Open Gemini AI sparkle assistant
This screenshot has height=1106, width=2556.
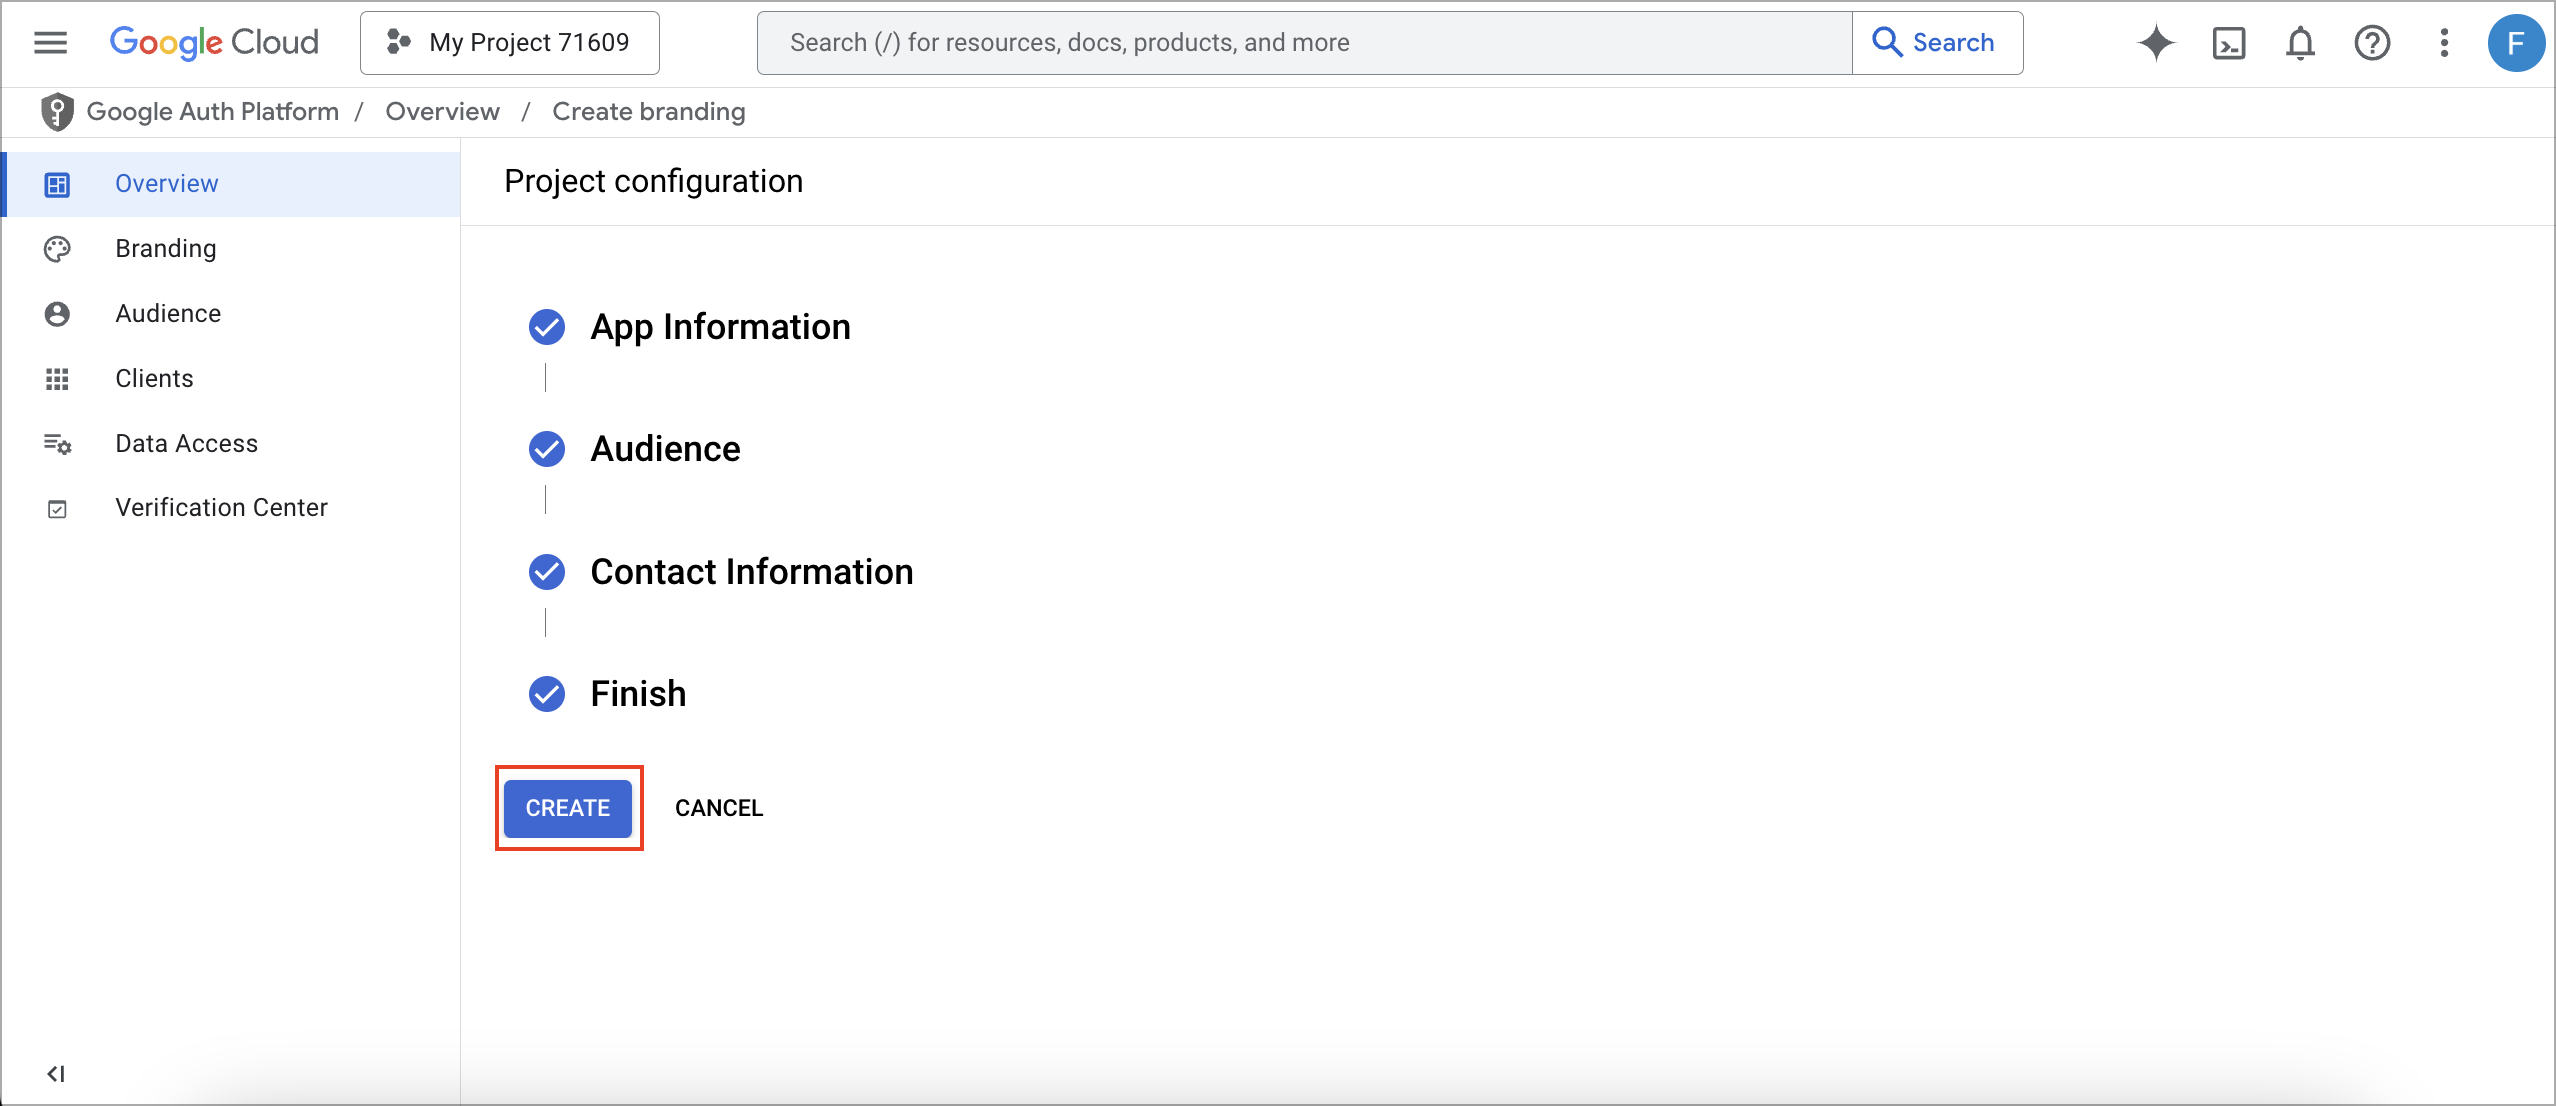coord(2156,43)
